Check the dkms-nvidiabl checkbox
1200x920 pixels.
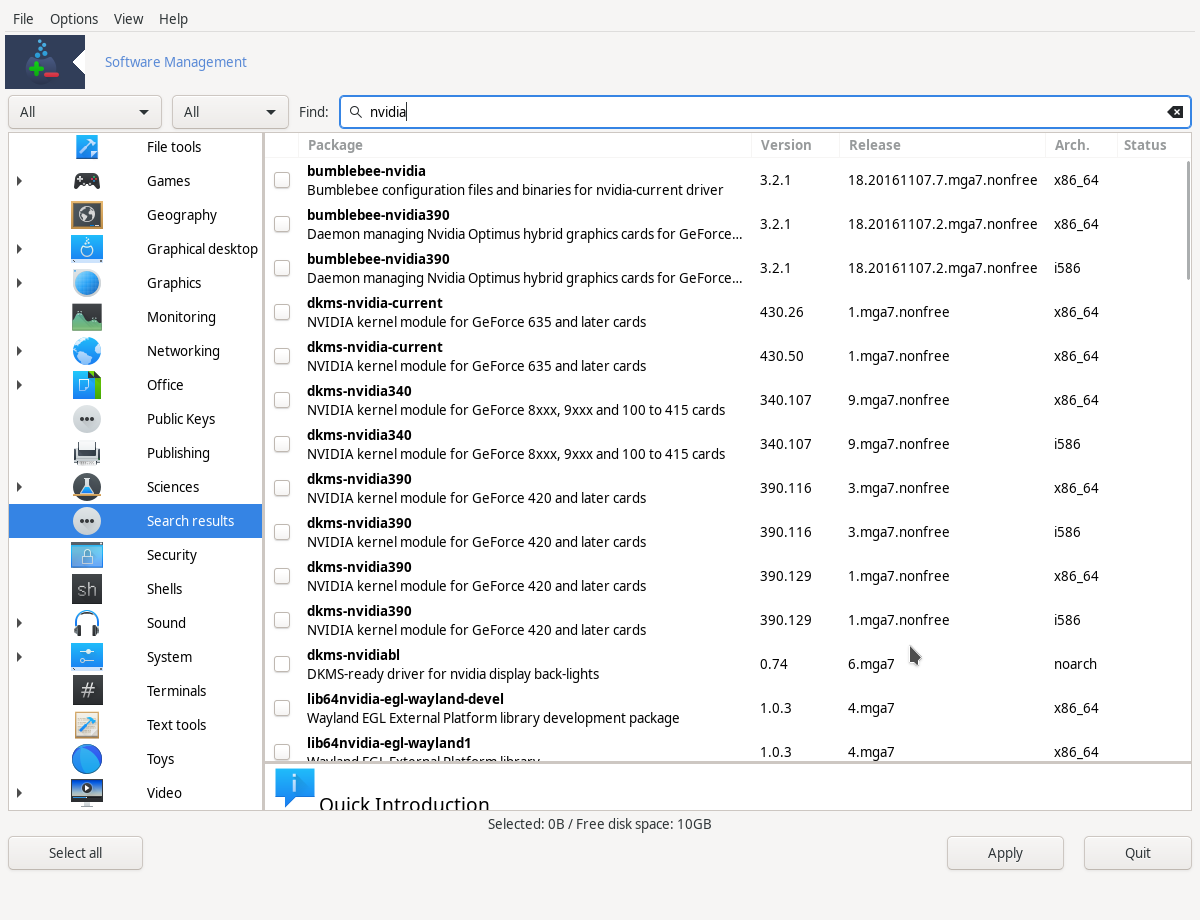282,664
